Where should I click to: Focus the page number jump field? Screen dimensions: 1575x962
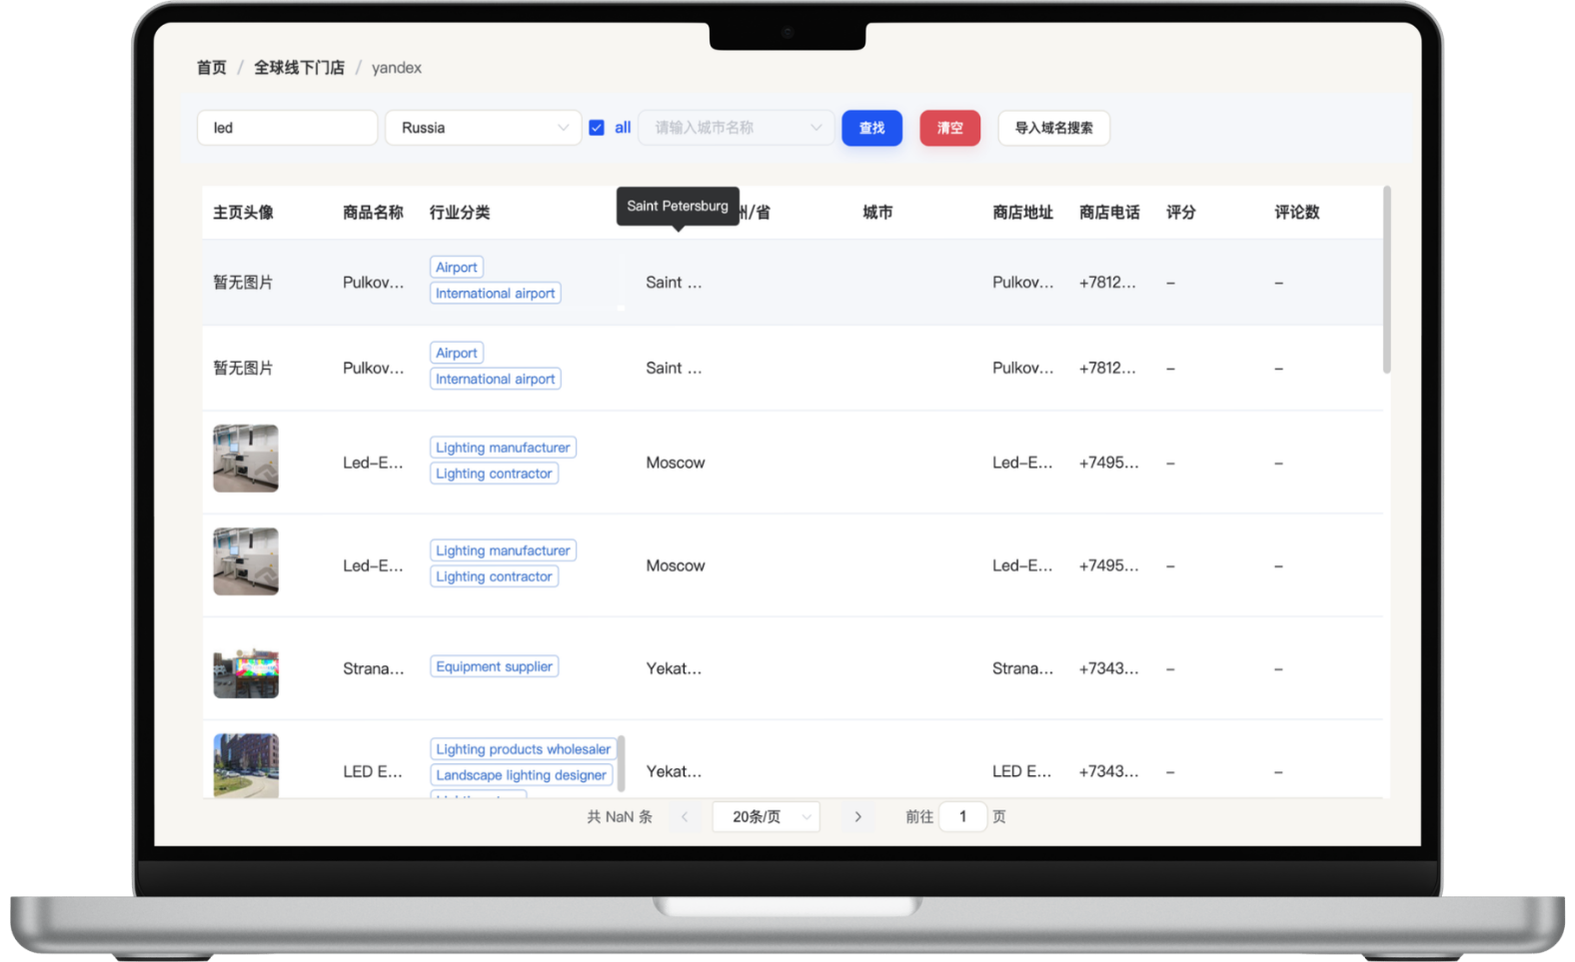point(963,817)
